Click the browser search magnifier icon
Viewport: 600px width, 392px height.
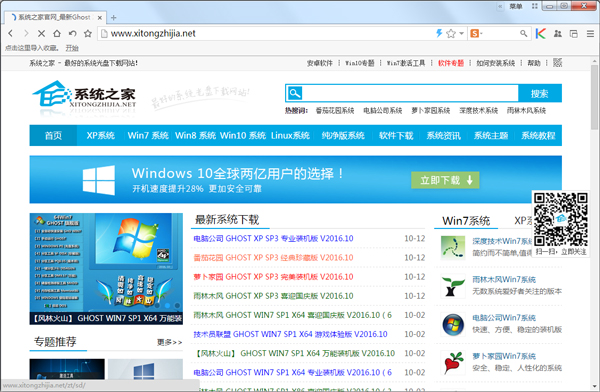[x=523, y=34]
